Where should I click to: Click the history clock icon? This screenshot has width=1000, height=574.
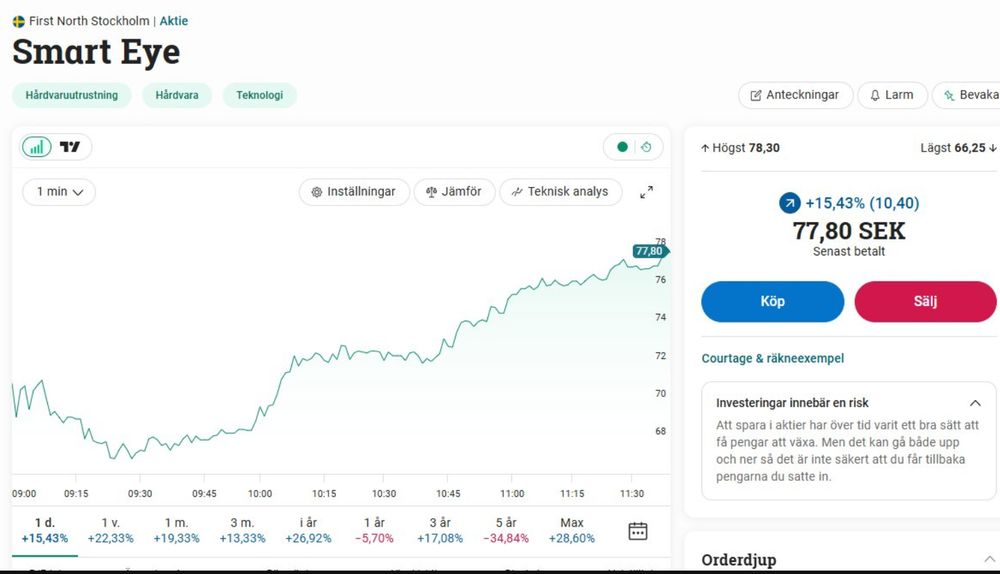646,147
